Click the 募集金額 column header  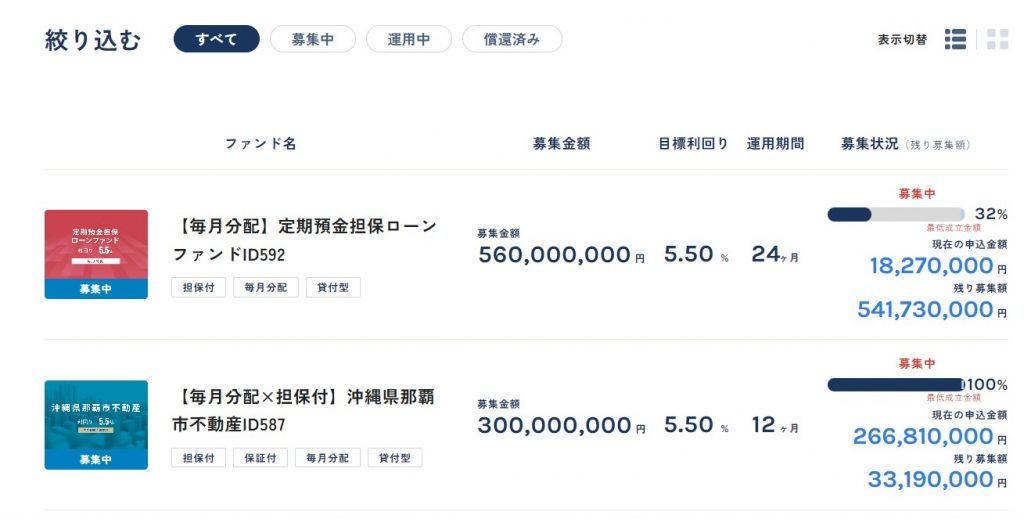click(562, 144)
